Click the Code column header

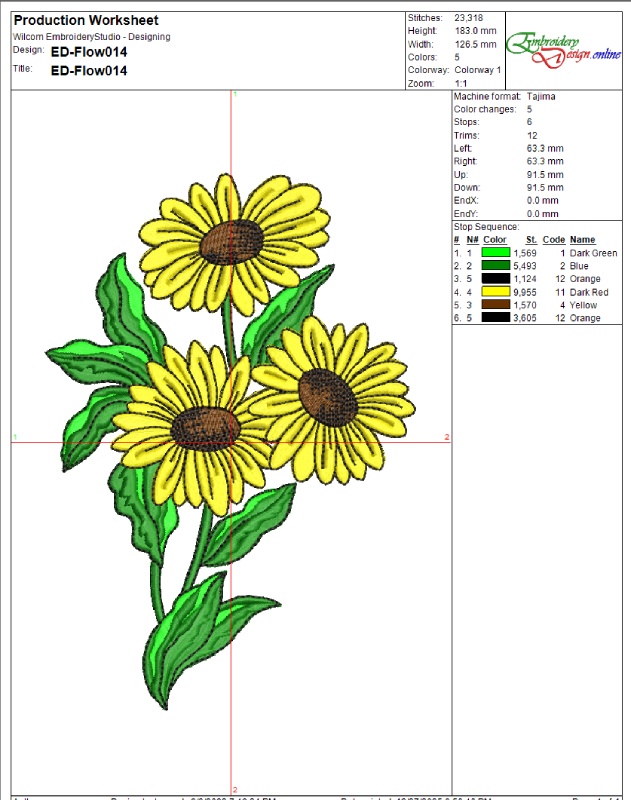[x=554, y=240]
